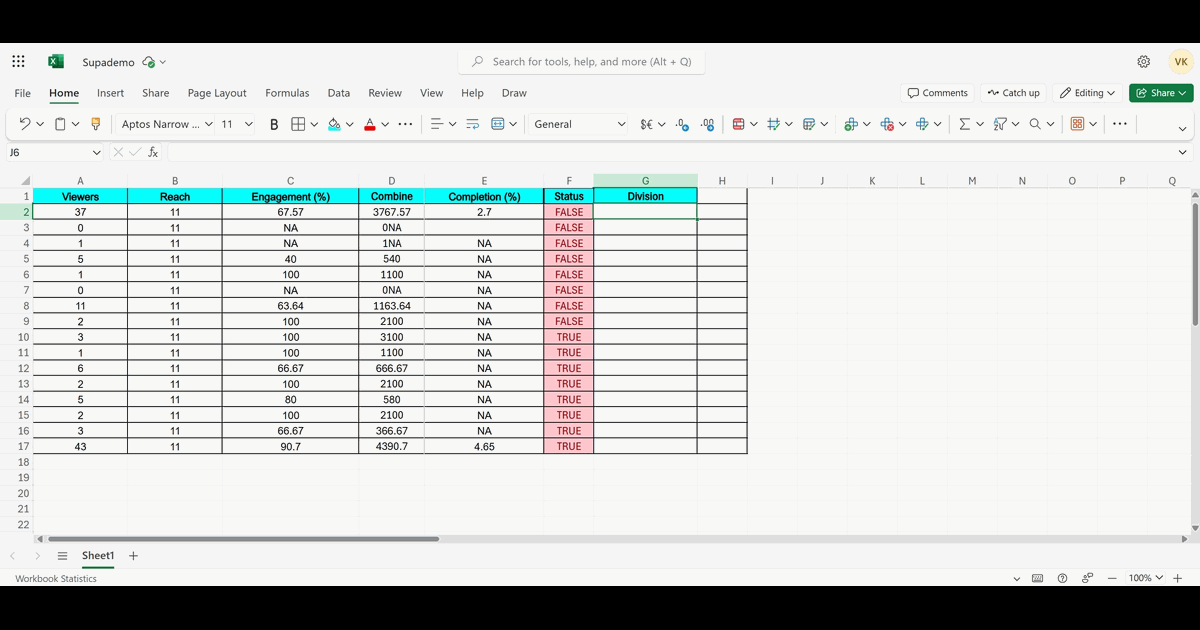Click the green Share button
Screen dimensions: 1200x630
click(x=1161, y=93)
